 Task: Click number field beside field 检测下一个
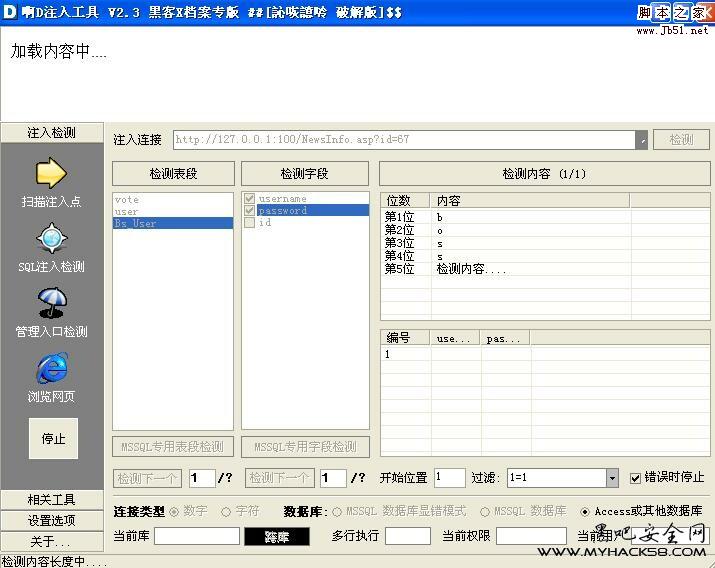point(333,478)
